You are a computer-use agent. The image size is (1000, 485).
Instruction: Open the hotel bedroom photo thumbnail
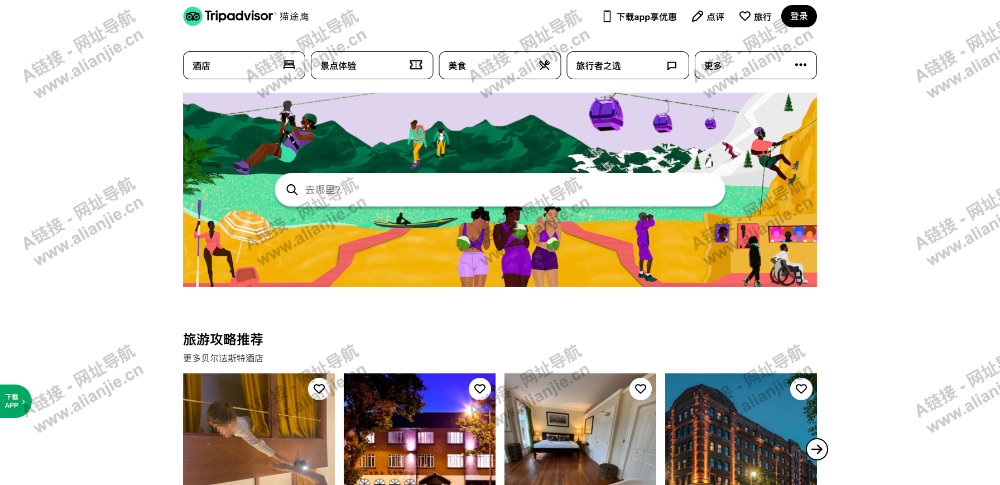tap(580, 429)
